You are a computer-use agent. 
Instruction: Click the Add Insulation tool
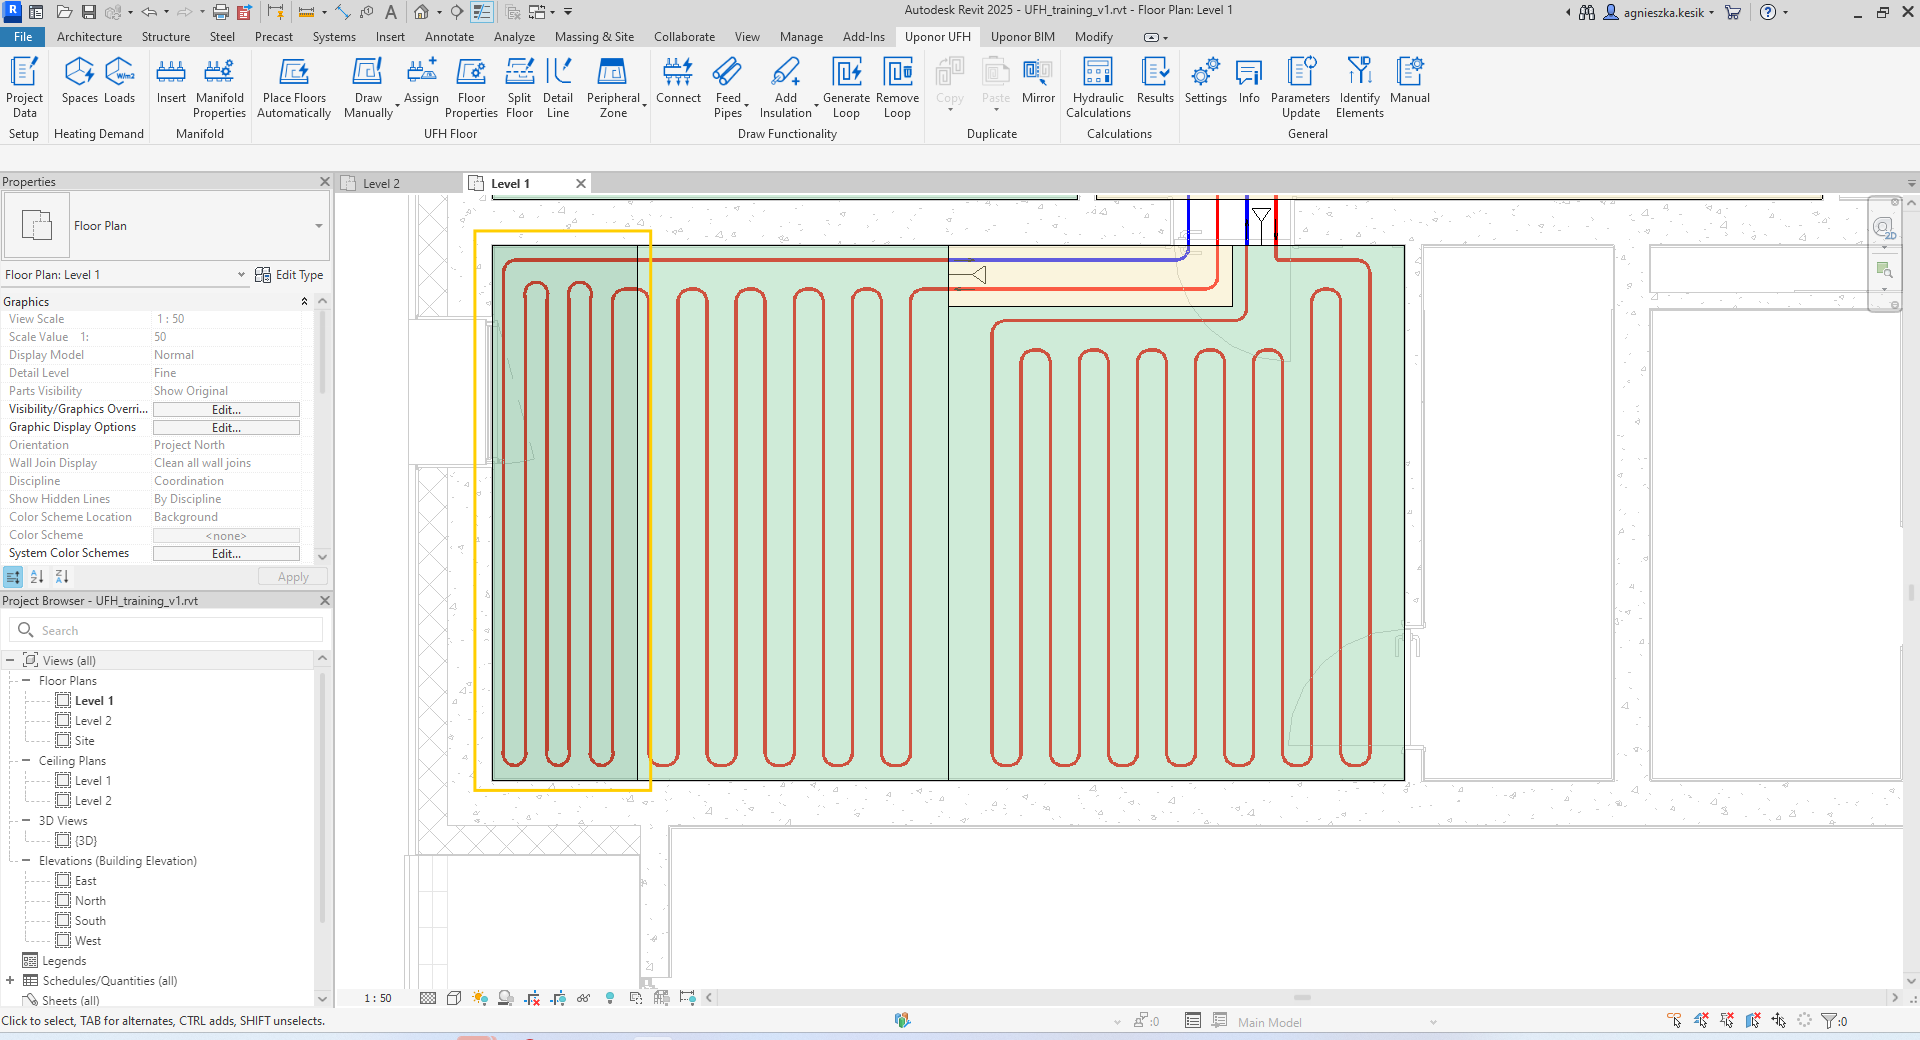pyautogui.click(x=786, y=87)
